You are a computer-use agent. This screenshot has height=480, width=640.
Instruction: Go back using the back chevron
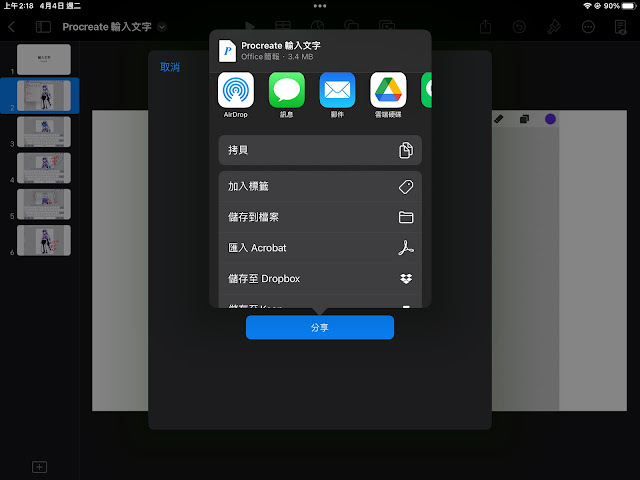click(x=11, y=27)
